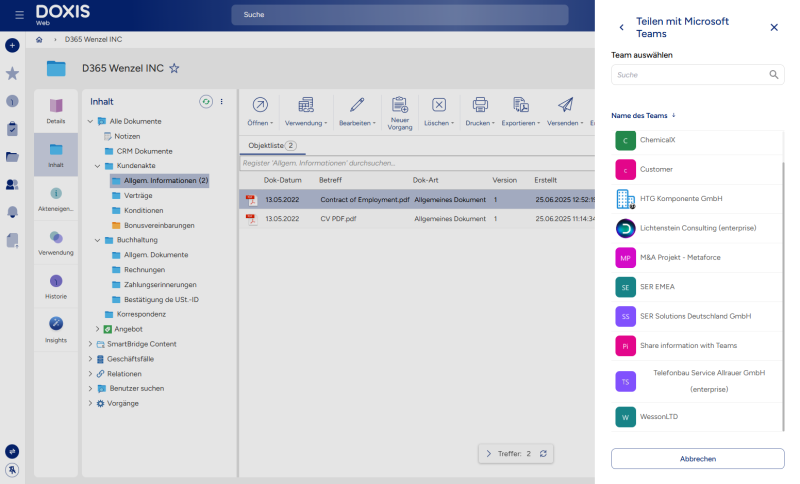
Task: Click the plus create icon in left sidebar
Action: coord(12,45)
